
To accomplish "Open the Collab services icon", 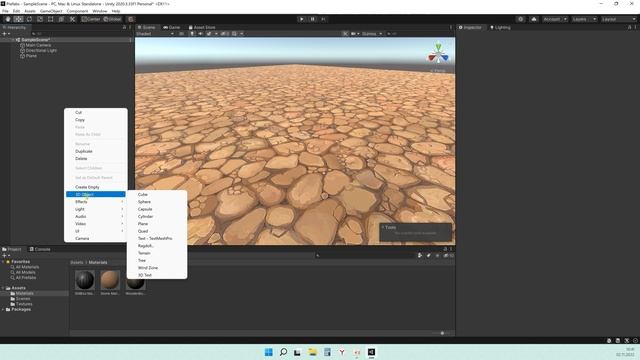I will (520, 19).
